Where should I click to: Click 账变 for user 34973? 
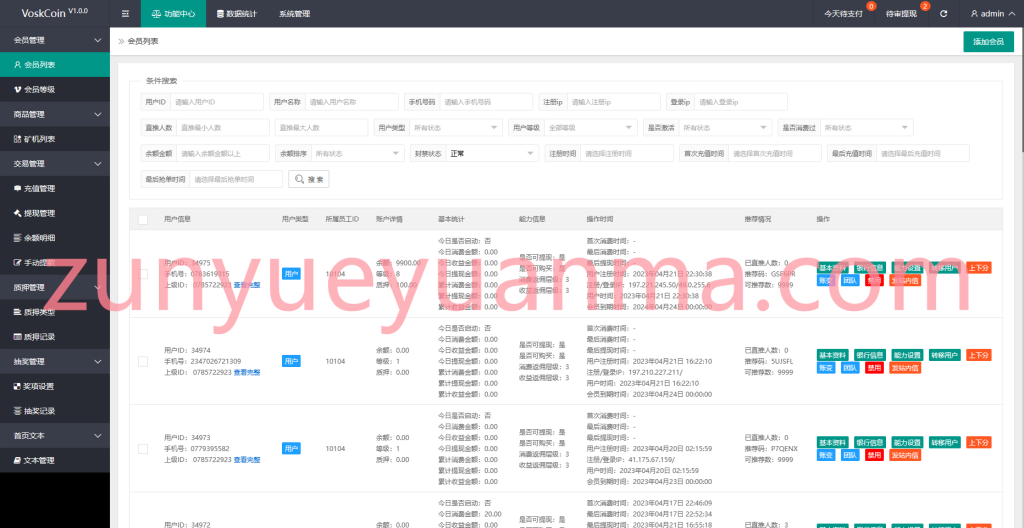825,455
